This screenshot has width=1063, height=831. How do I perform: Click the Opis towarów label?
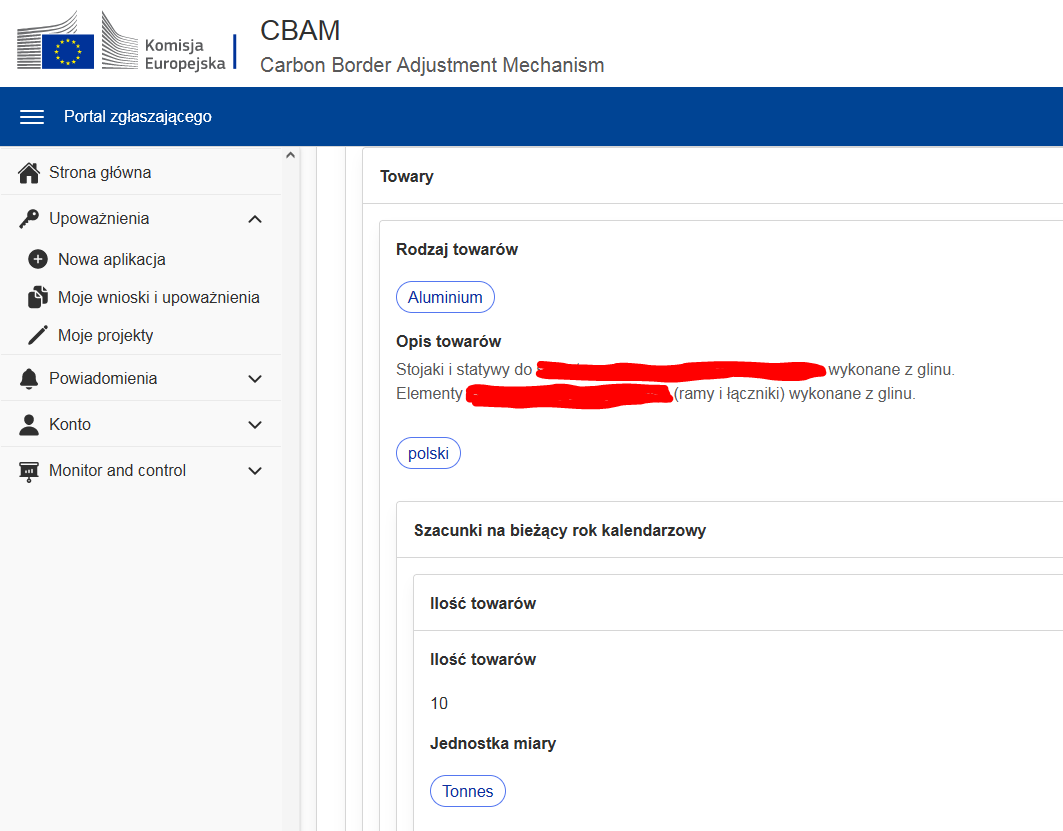(449, 341)
